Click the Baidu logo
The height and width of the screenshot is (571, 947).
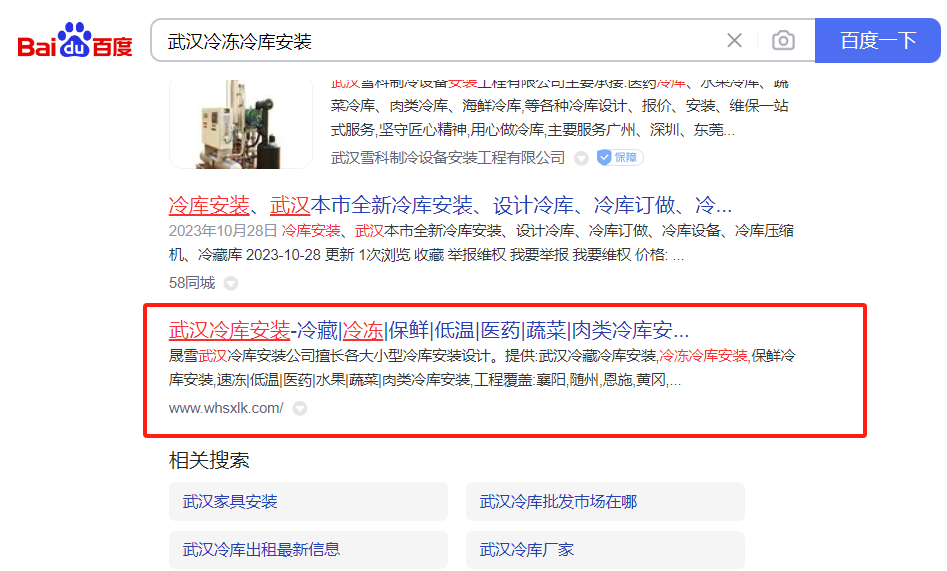tap(75, 40)
